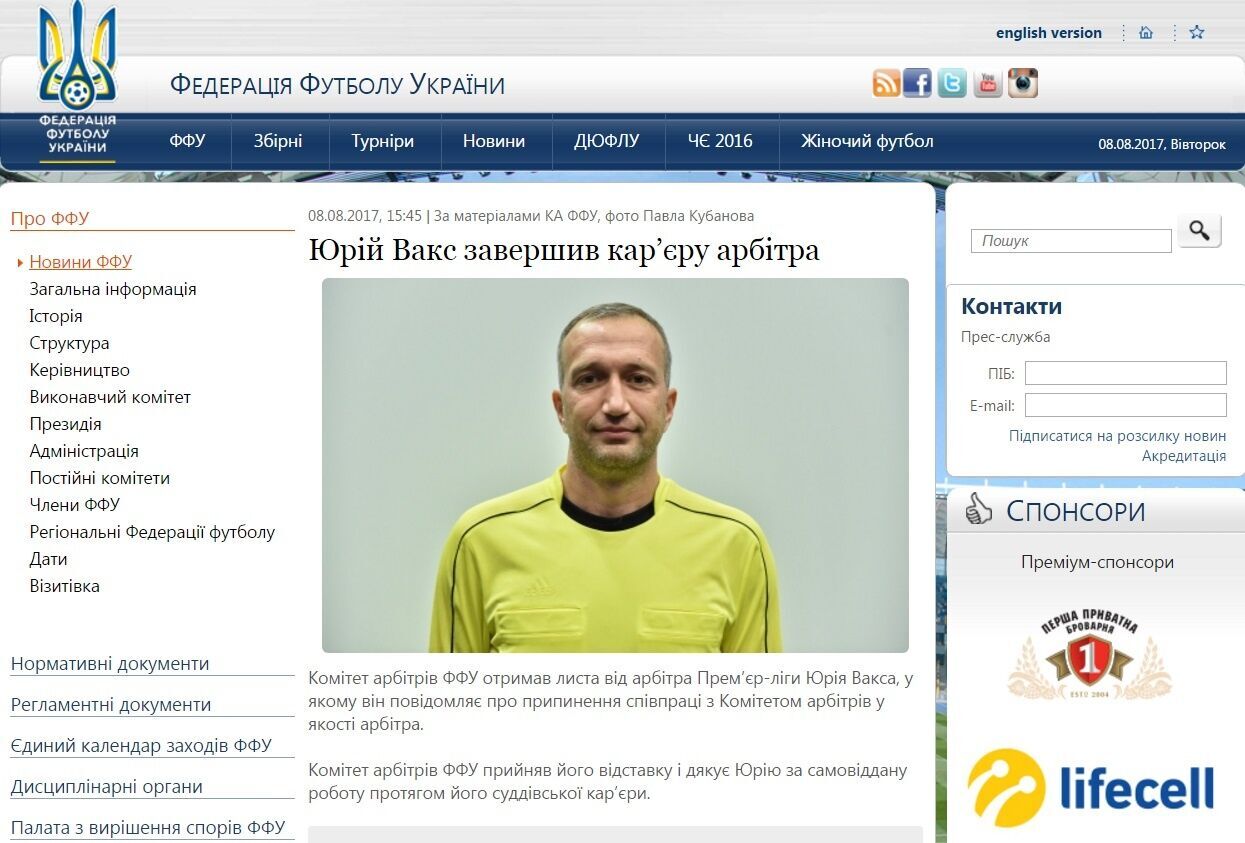
Task: Click the FFU trident logo
Action: click(x=78, y=80)
